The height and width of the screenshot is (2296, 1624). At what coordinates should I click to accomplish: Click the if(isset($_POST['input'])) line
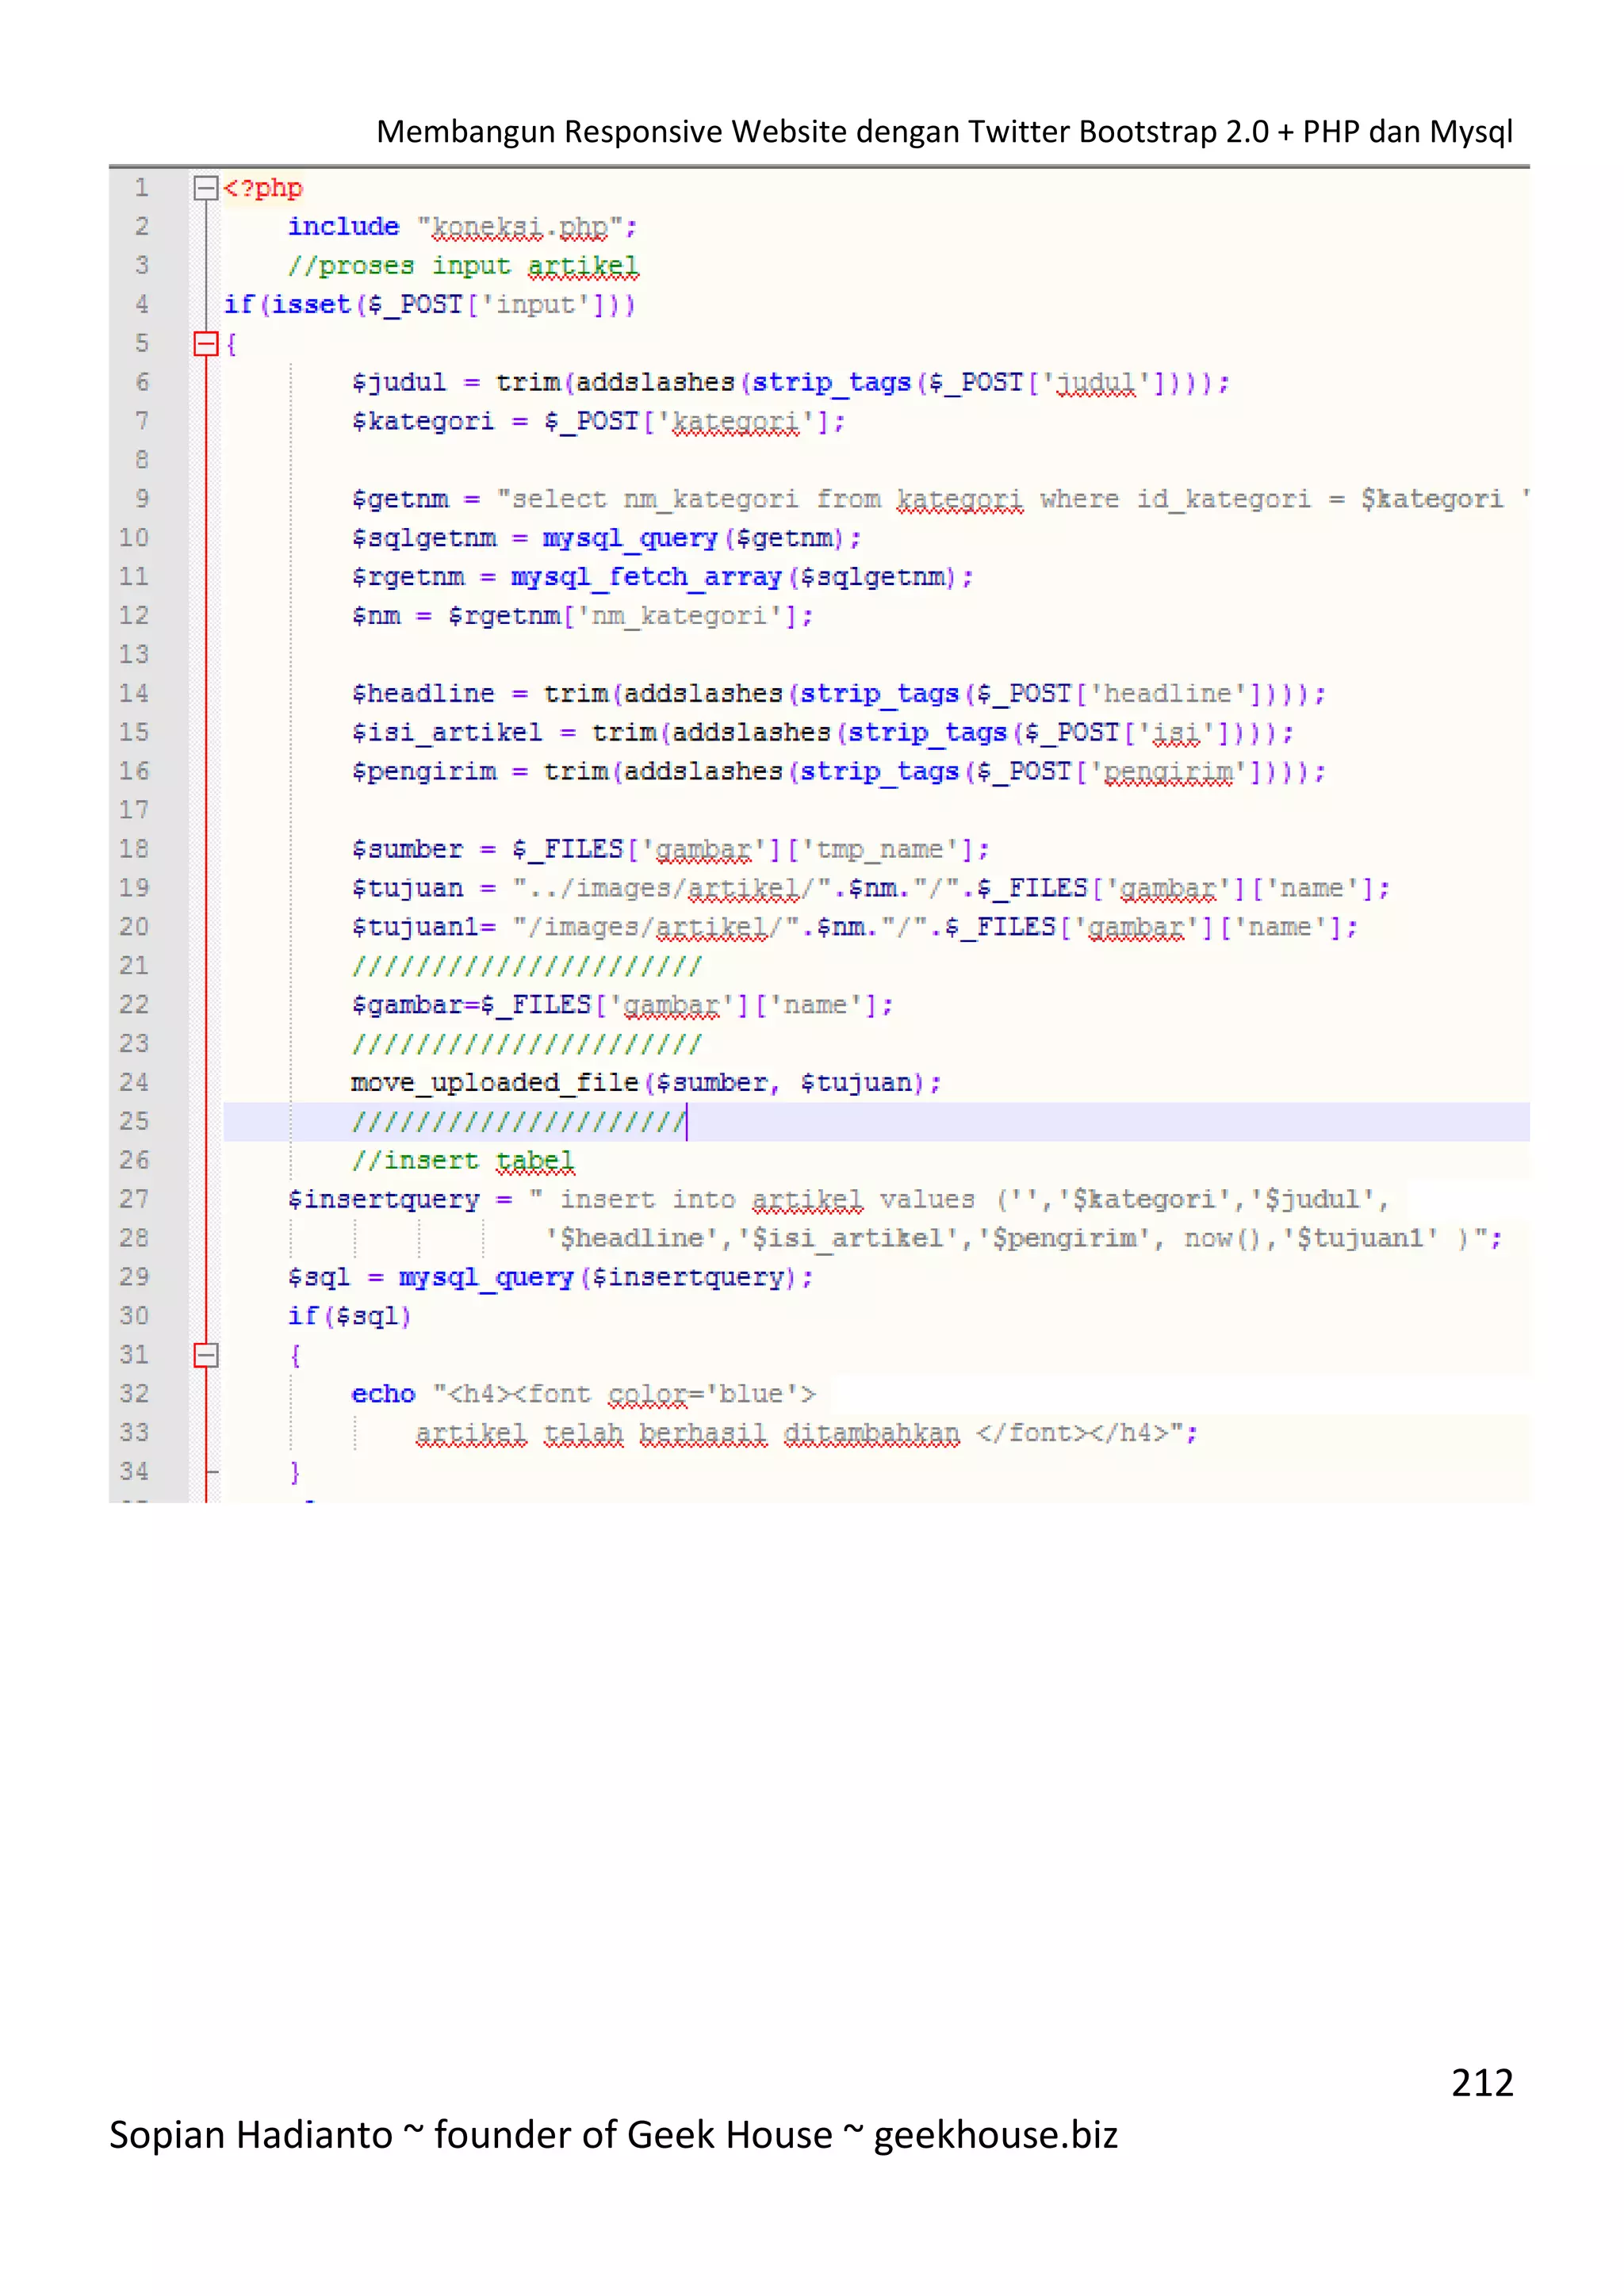[x=429, y=305]
